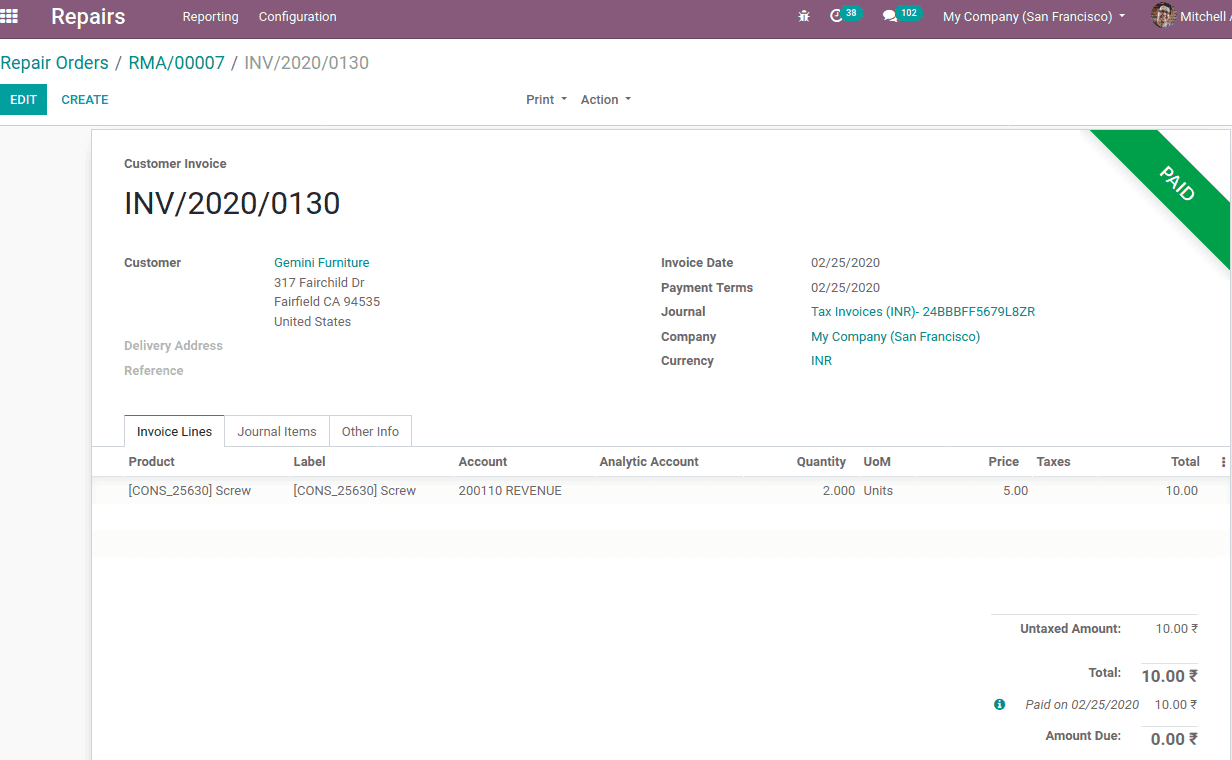Open the apps grid menu icon
Viewport: 1232px width, 760px height.
tap(9, 16)
